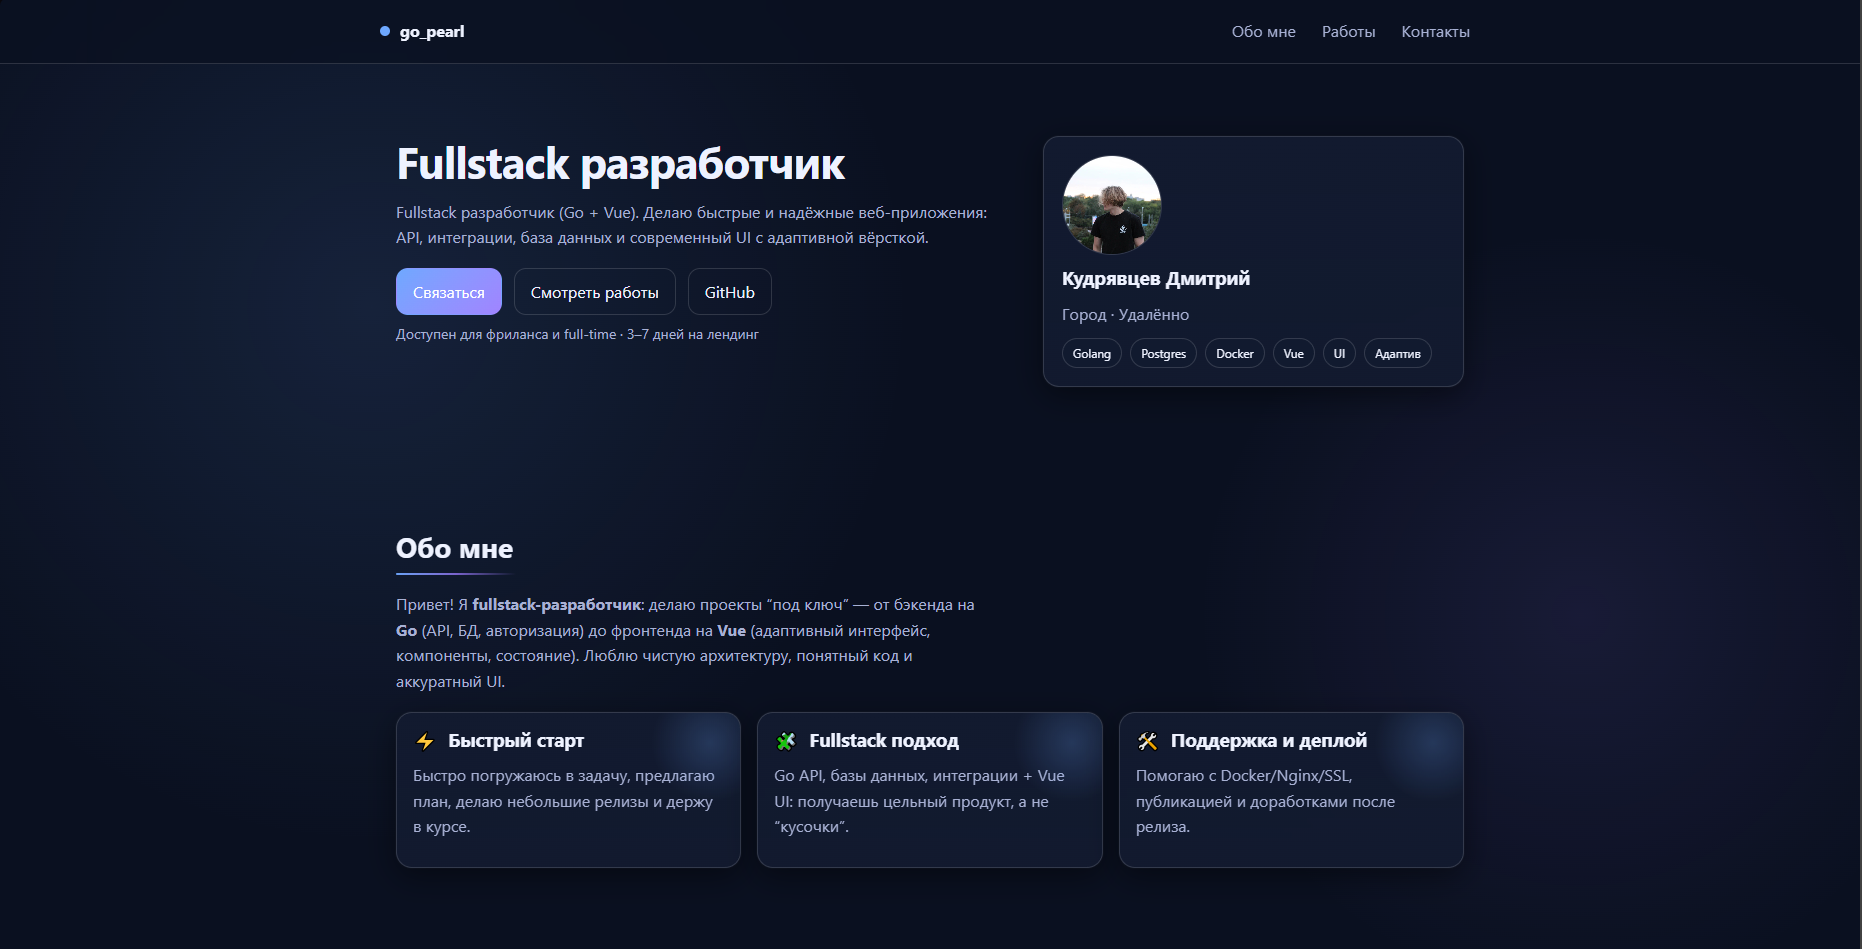The height and width of the screenshot is (949, 1862).
Task: Click the Смотреть работы button
Action: (x=595, y=292)
